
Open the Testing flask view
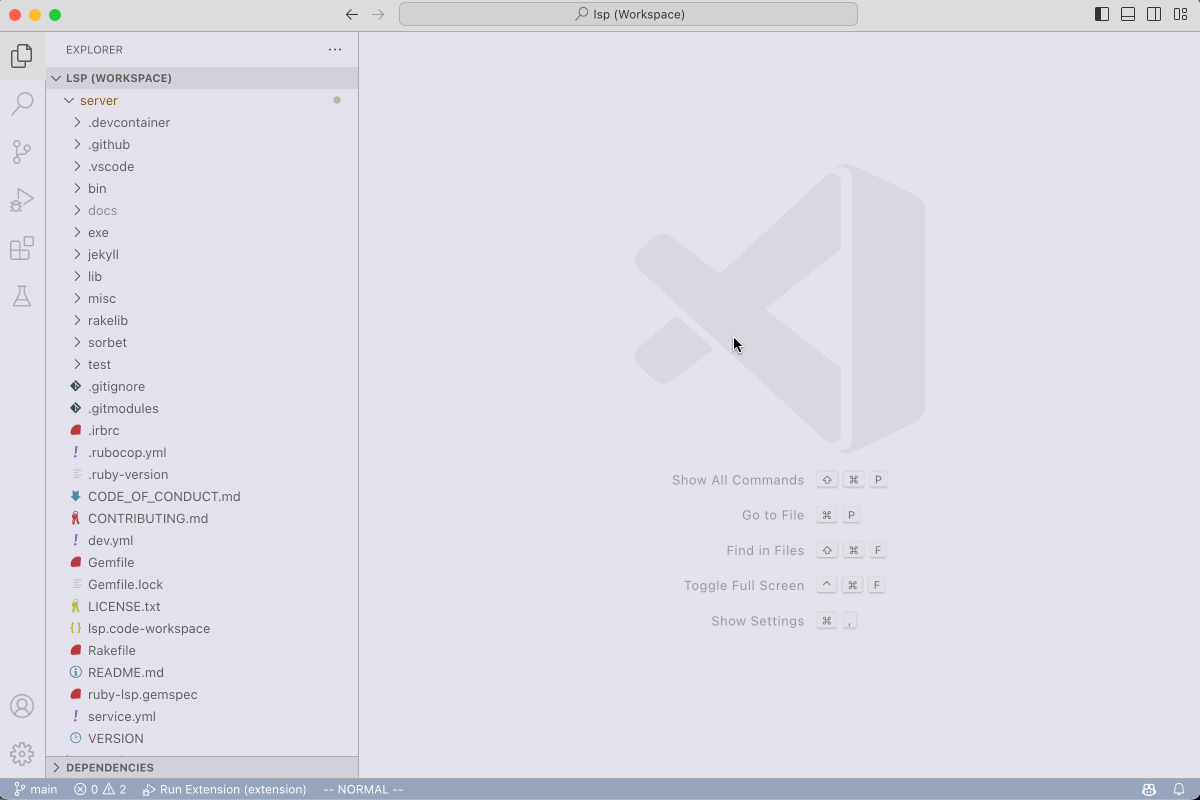point(22,296)
